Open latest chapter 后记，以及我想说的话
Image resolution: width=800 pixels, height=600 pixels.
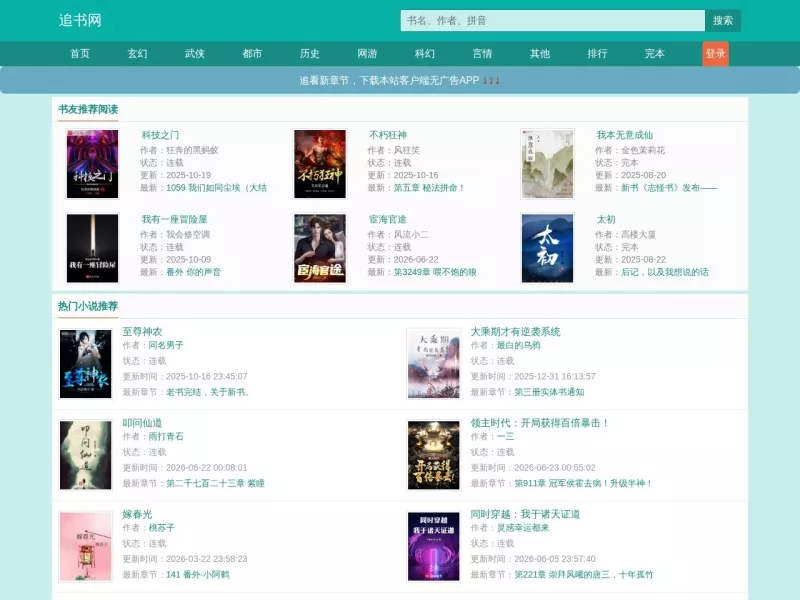pos(664,272)
